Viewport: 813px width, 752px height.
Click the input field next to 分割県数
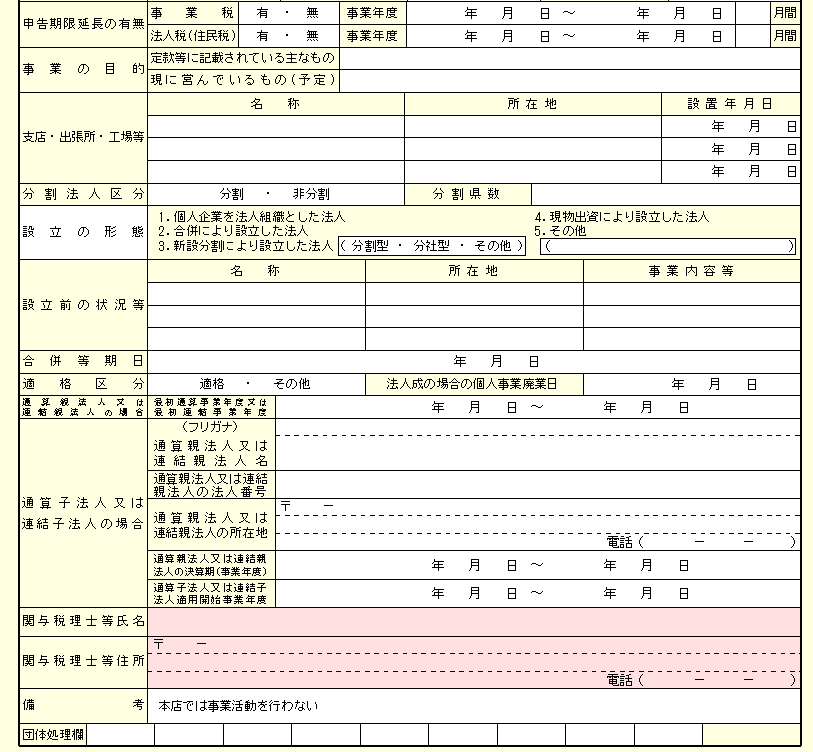click(666, 194)
